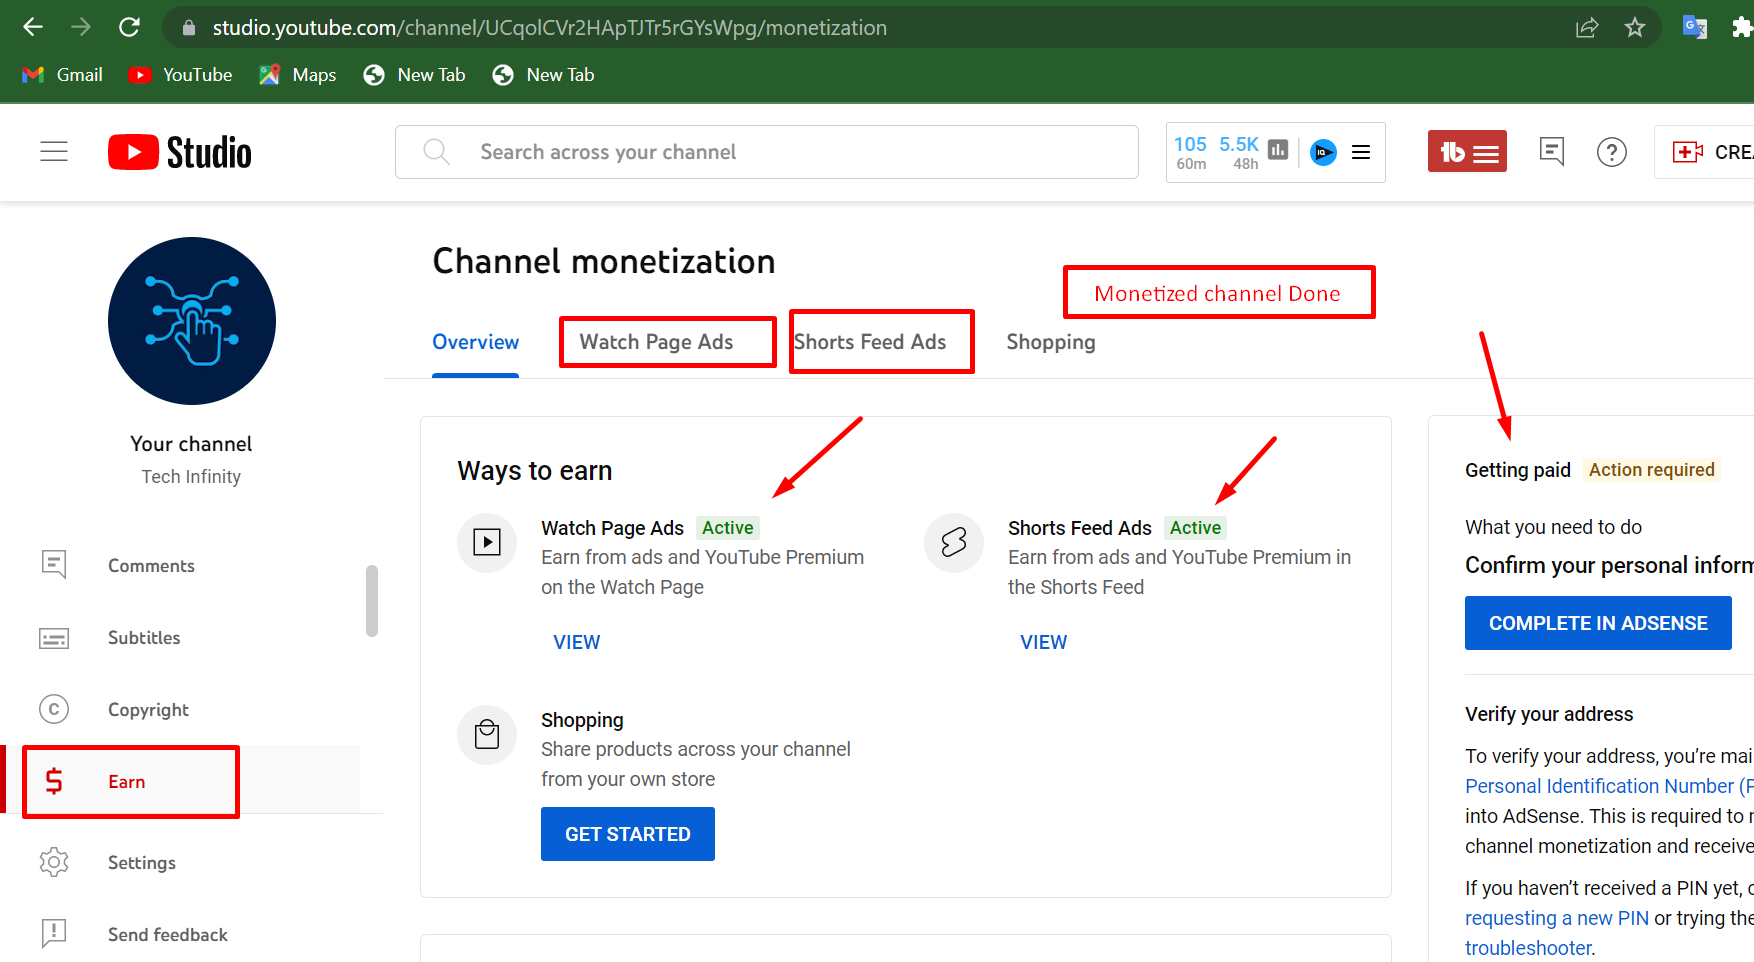Click the requesting a new PIN link
Image resolution: width=1754 pixels, height=962 pixels.
click(x=1556, y=917)
